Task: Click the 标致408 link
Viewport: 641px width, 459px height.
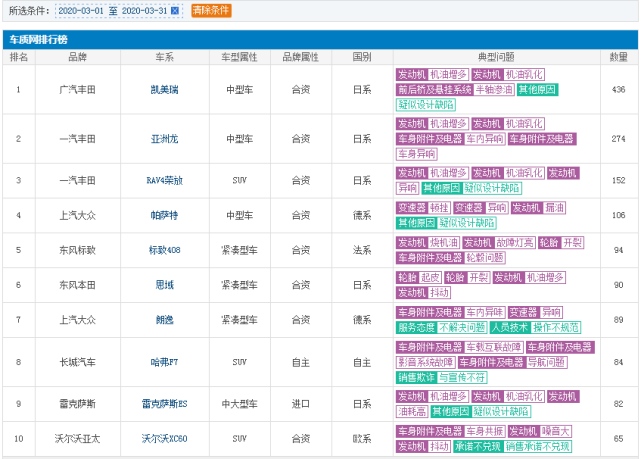Action: click(165, 250)
